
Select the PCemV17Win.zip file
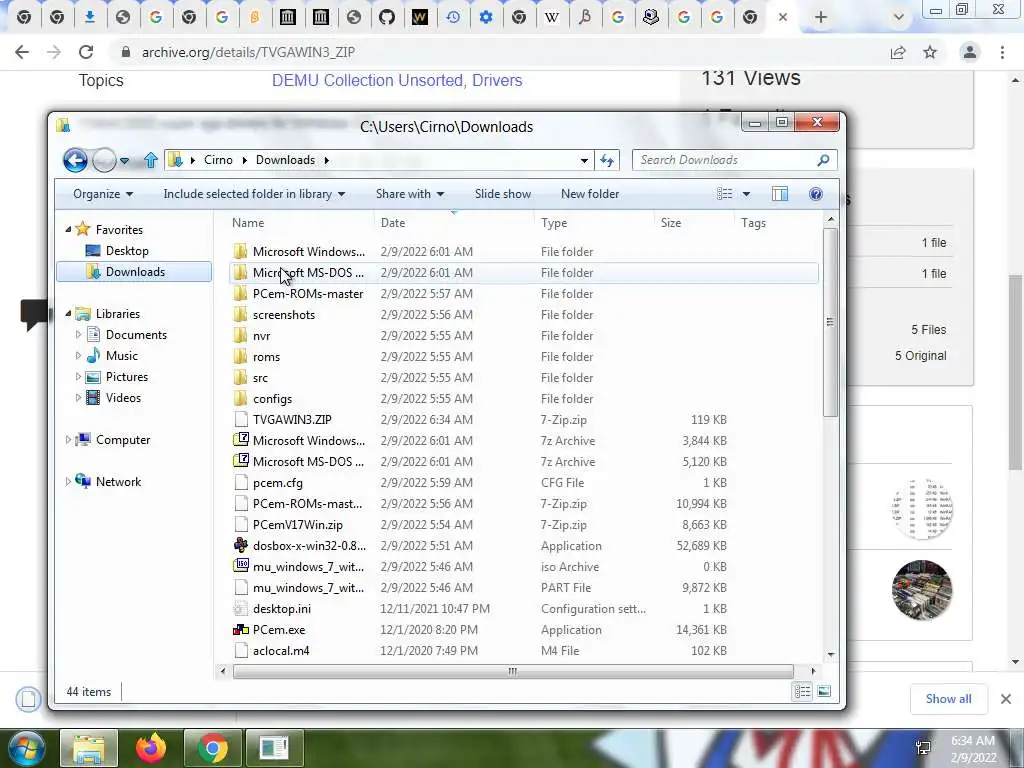524,524
